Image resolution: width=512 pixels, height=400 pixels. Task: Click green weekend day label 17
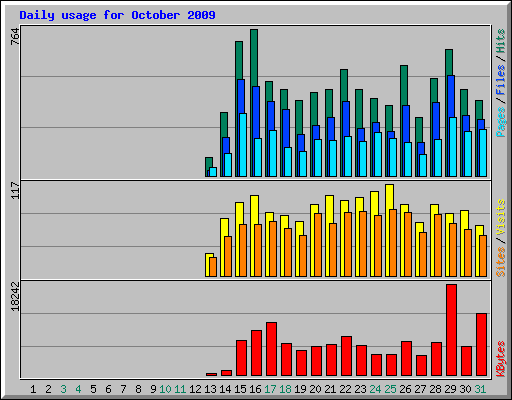[x=270, y=389]
